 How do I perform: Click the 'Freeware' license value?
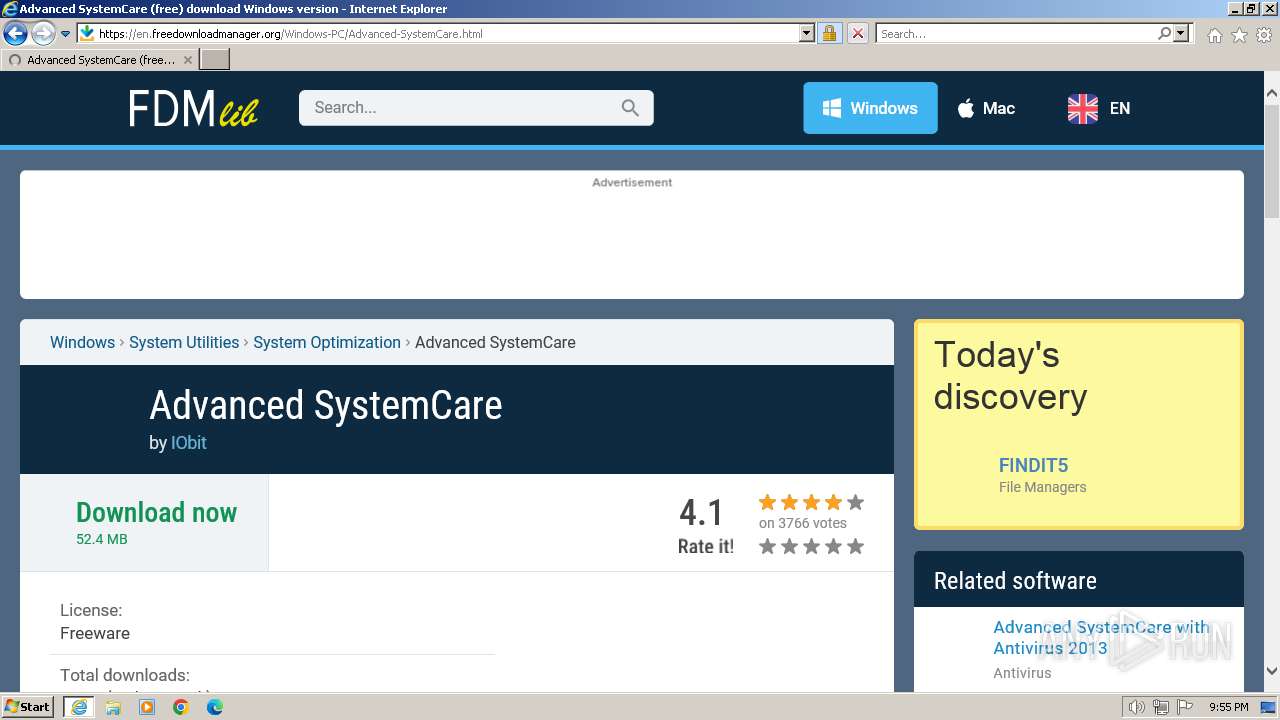(x=95, y=633)
